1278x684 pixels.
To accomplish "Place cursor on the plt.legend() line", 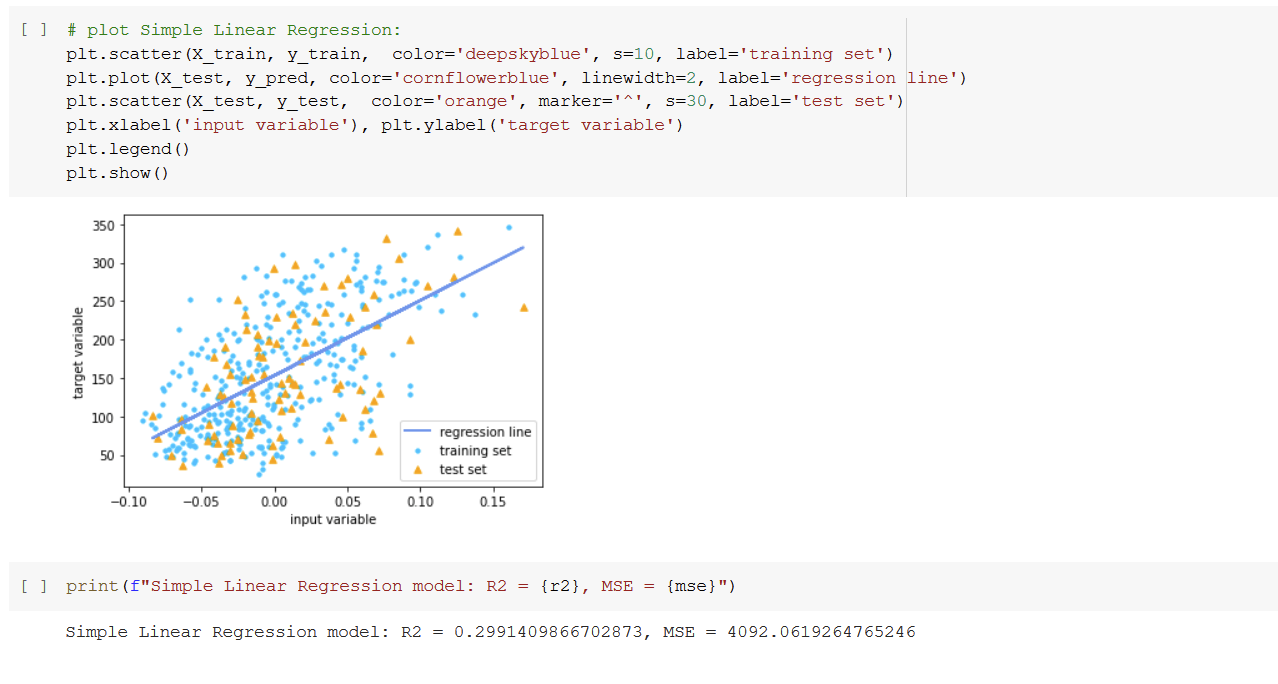I will click(x=127, y=149).
